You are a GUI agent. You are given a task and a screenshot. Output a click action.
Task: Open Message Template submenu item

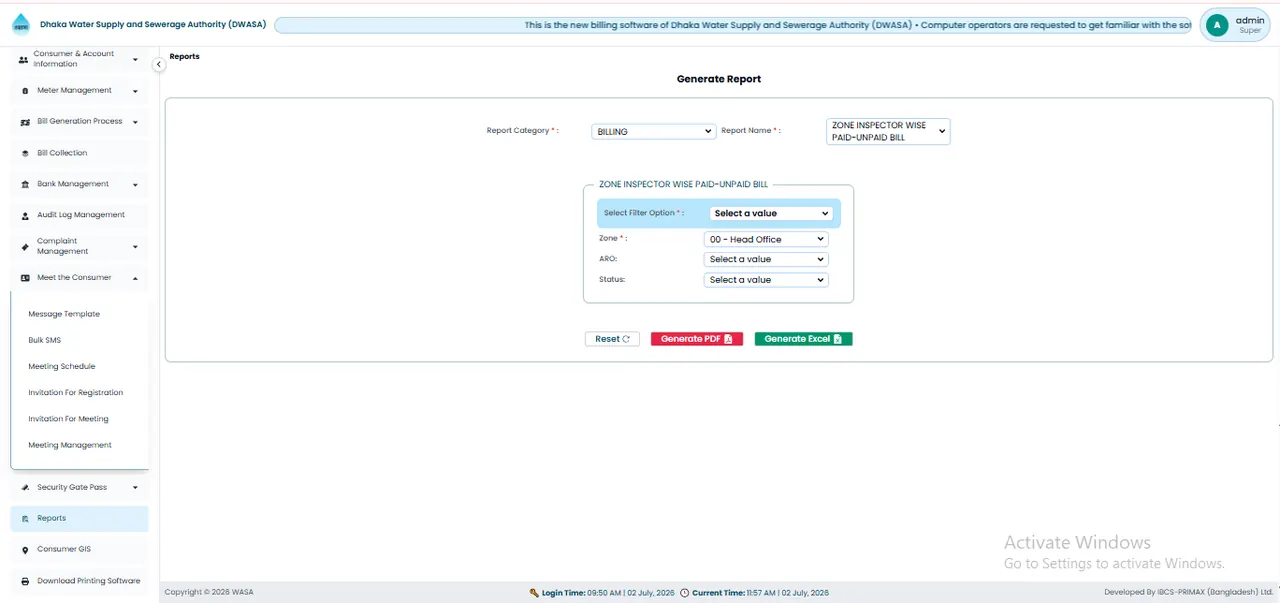point(64,314)
